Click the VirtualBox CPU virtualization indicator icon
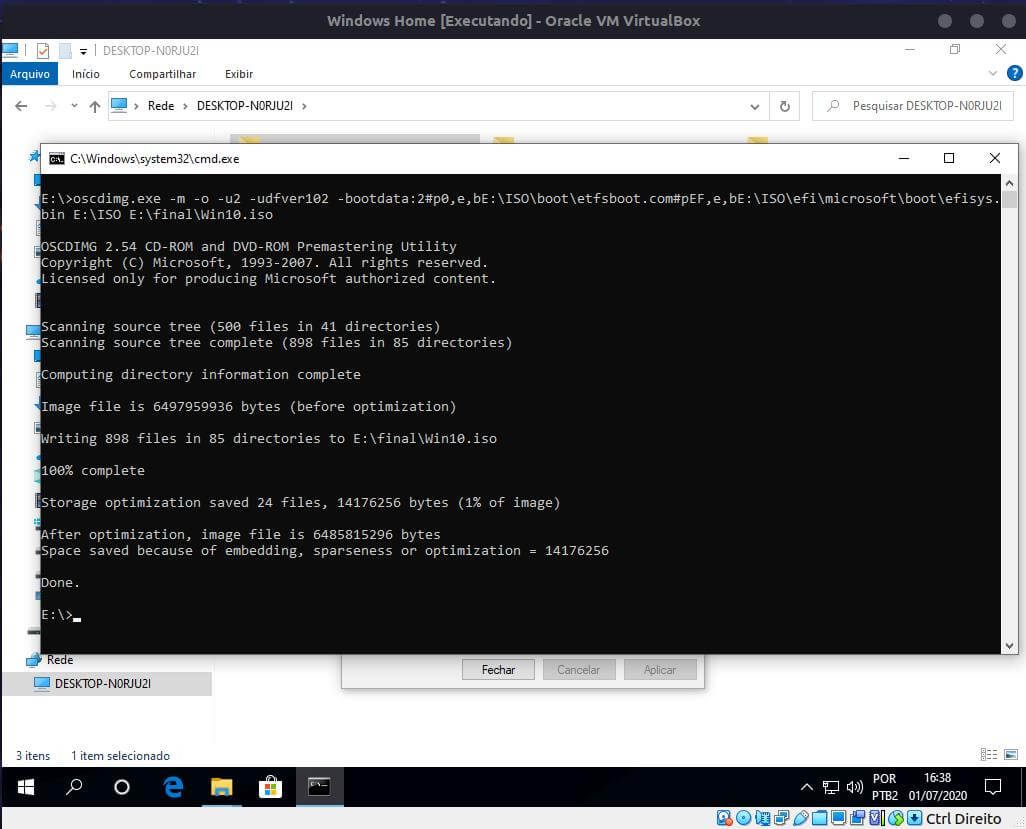The image size is (1026, 829). point(876,818)
